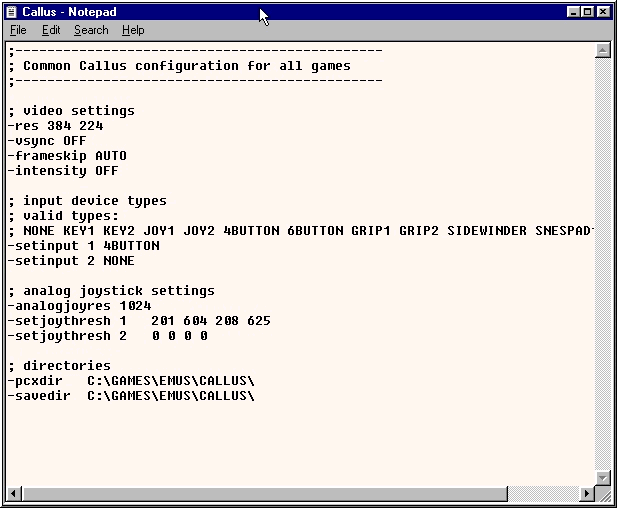Click the '; video settings' comment line
Image resolution: width=617 pixels, height=508 pixels.
[71, 111]
